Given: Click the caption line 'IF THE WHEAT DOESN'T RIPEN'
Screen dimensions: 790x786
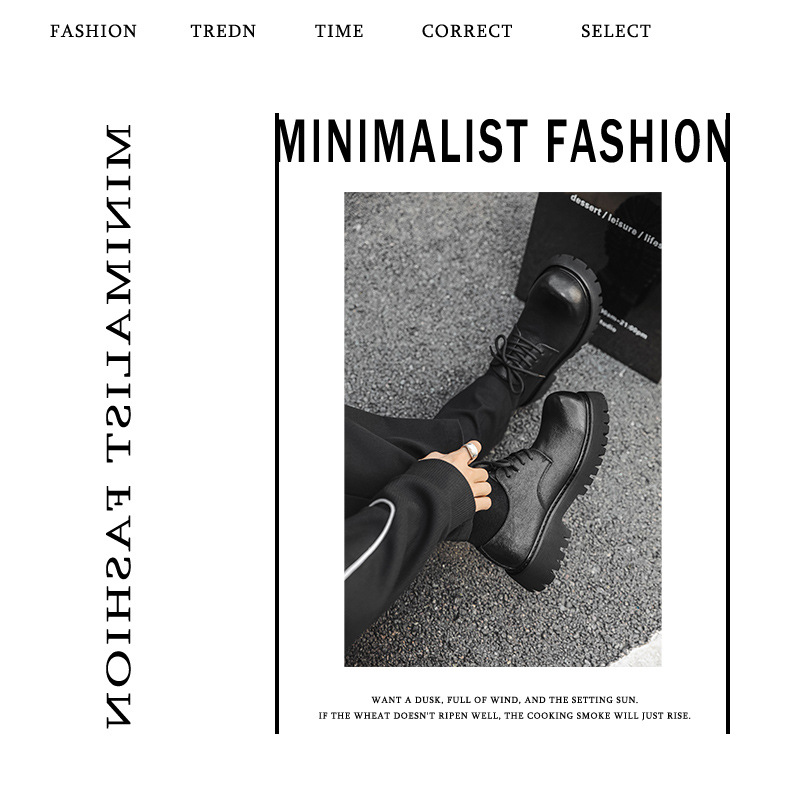Looking at the screenshot, I should (505, 715).
